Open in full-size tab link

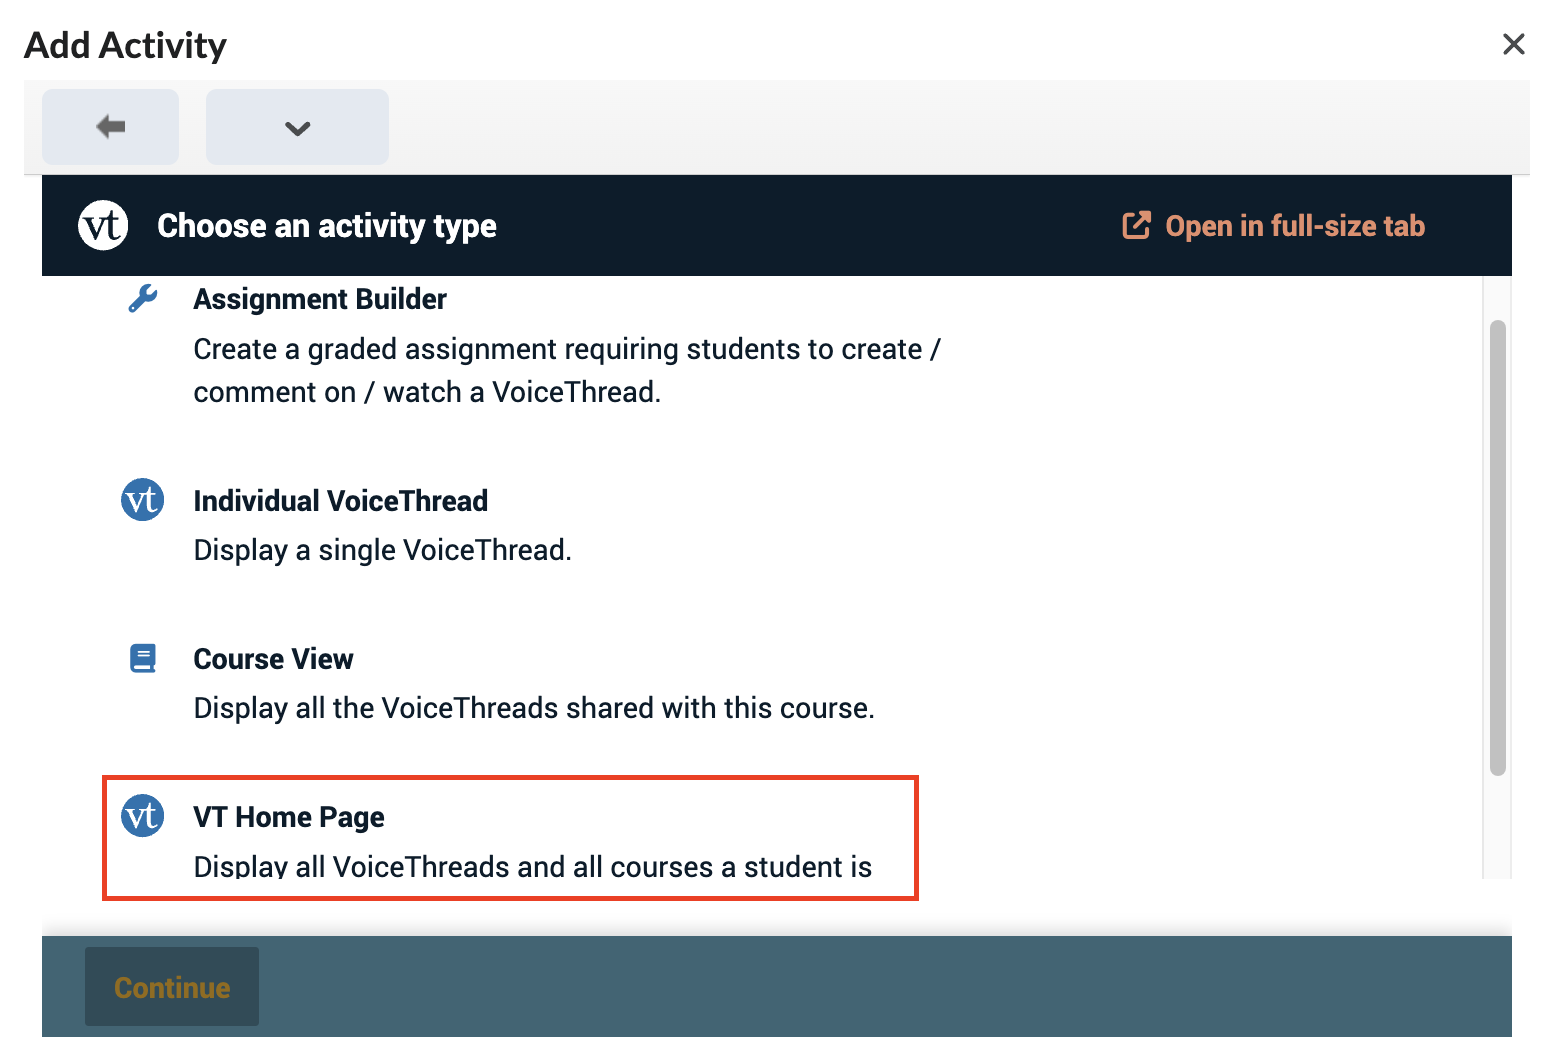[x=1274, y=226]
